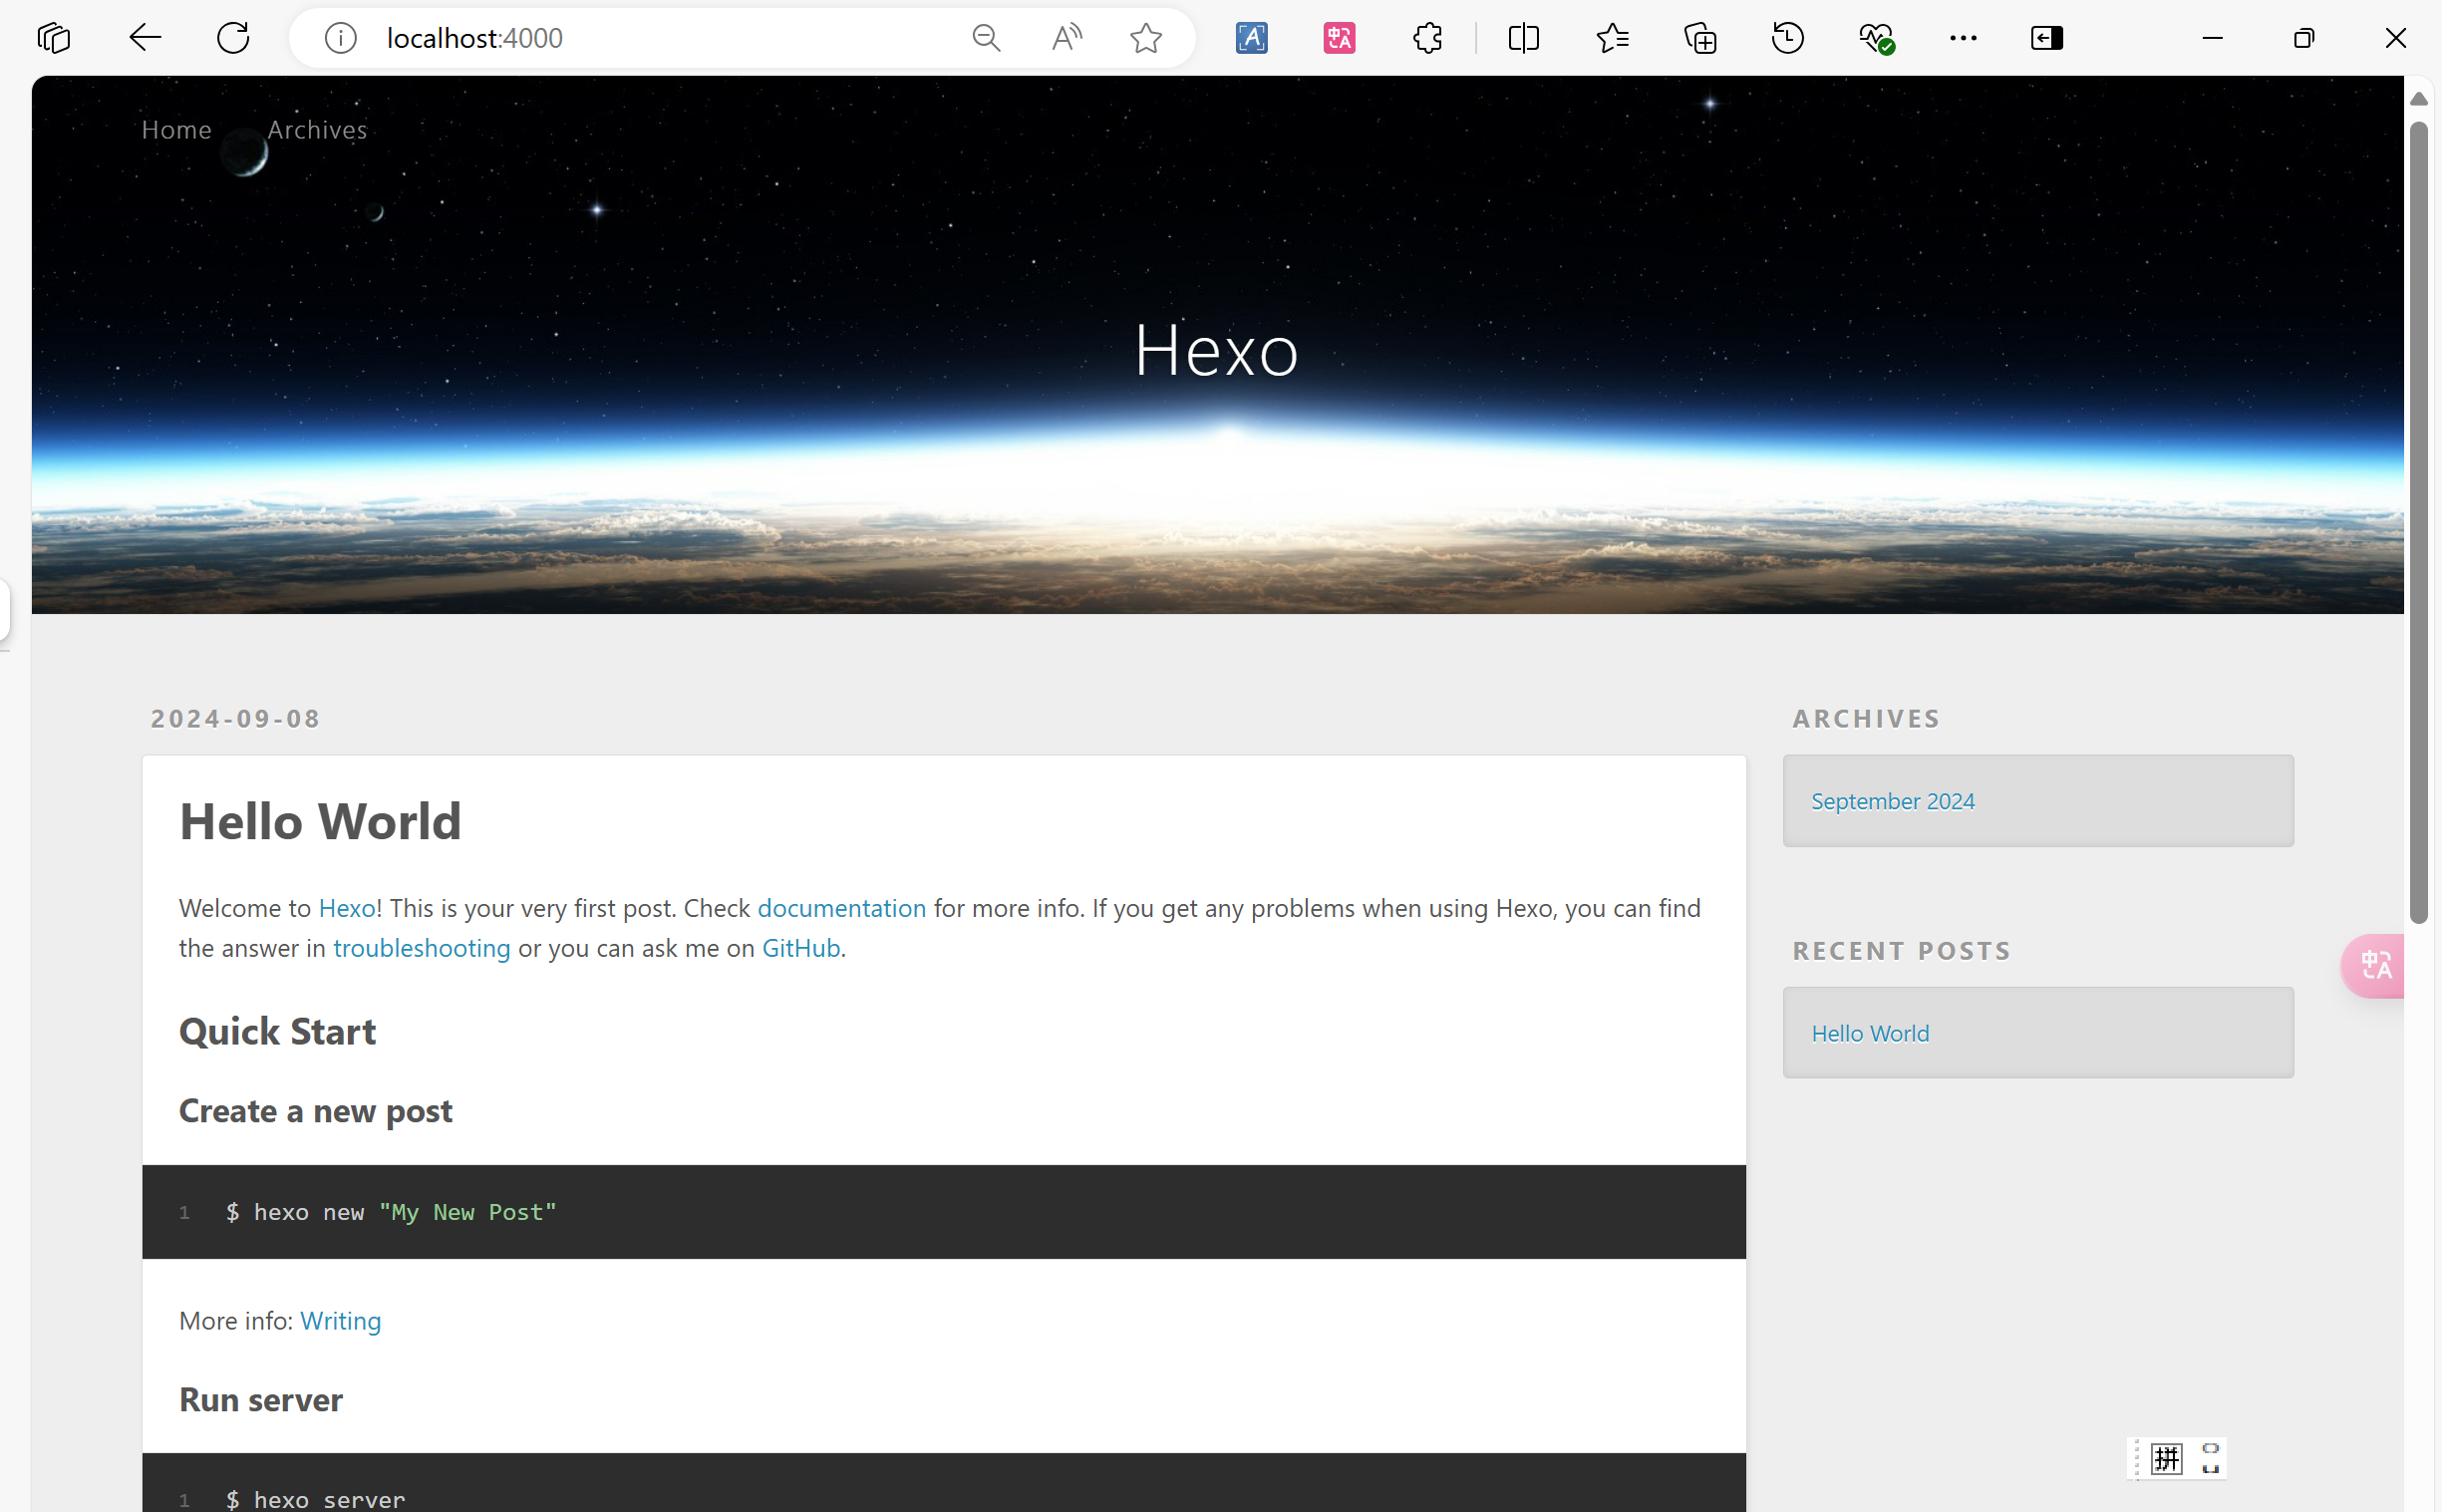Open the Read aloud icon

coord(1066,38)
